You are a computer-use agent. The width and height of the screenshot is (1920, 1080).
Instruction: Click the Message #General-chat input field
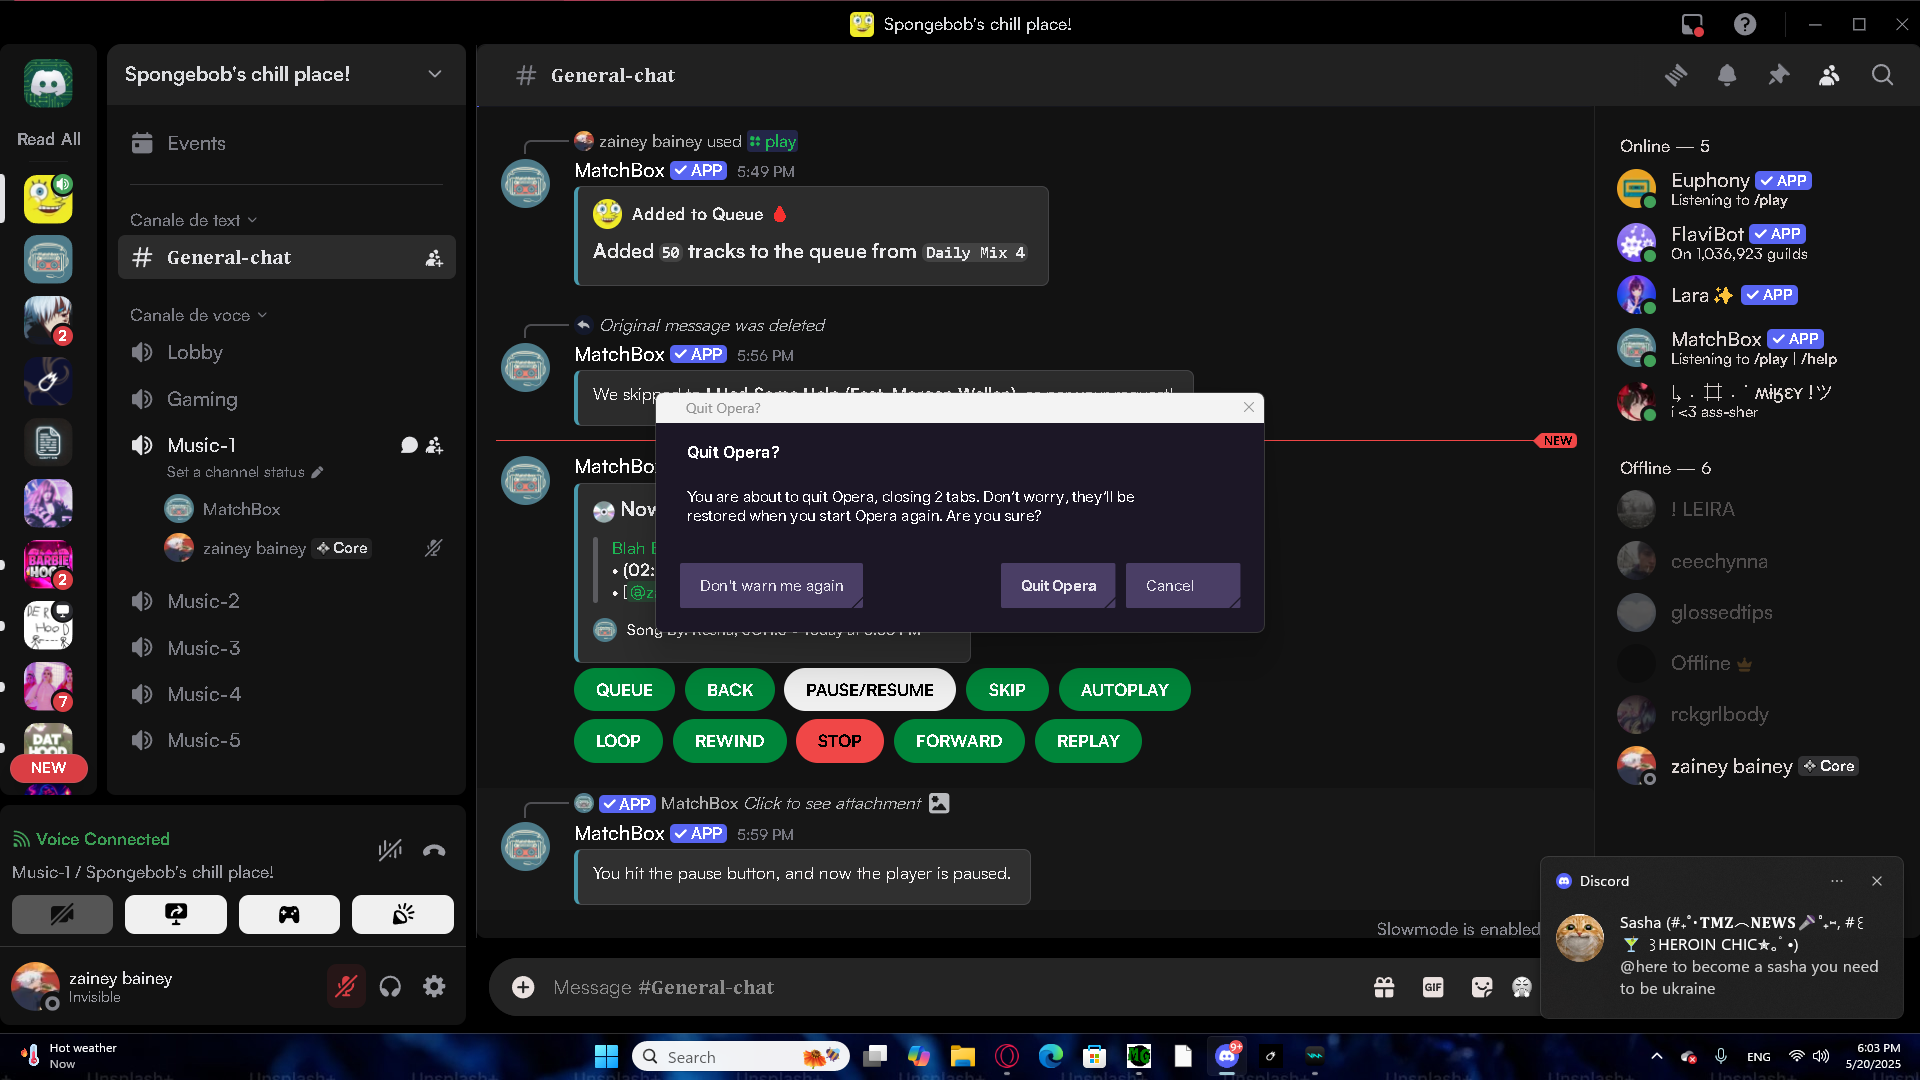tap(900, 987)
